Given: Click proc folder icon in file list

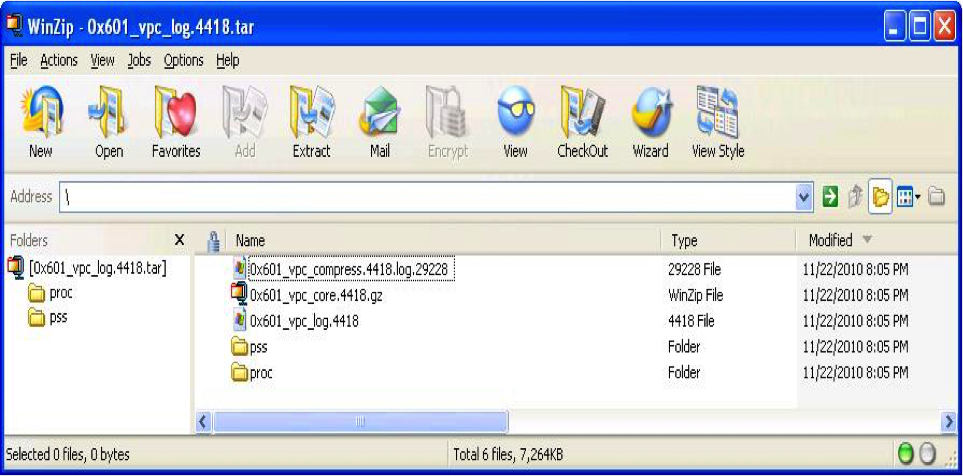Looking at the screenshot, I should click(x=240, y=373).
